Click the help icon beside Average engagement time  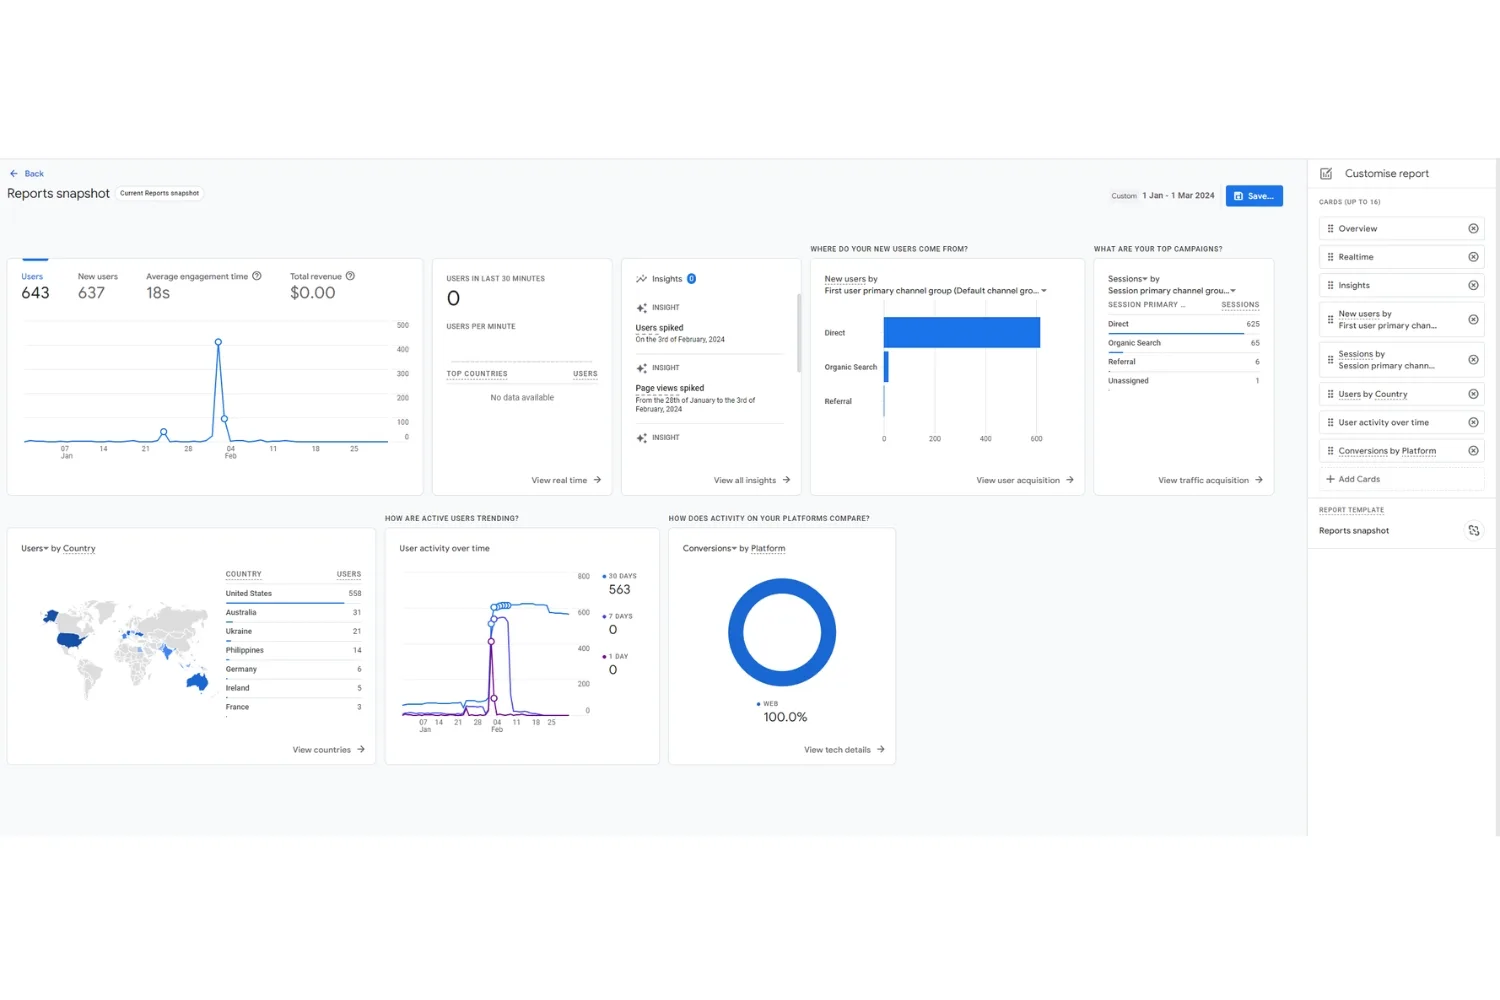[x=257, y=276]
